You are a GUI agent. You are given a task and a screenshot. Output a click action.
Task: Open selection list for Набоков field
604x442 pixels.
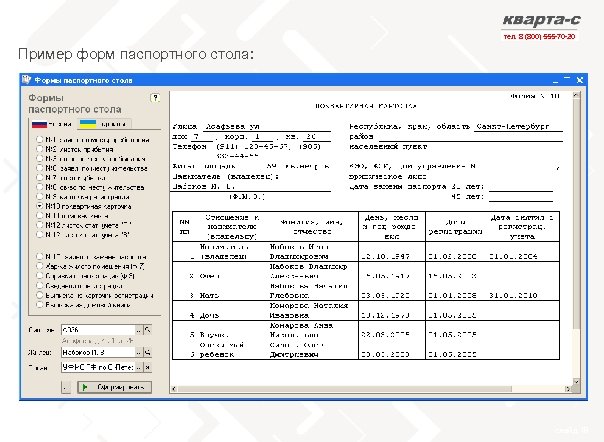pyautogui.click(x=139, y=352)
